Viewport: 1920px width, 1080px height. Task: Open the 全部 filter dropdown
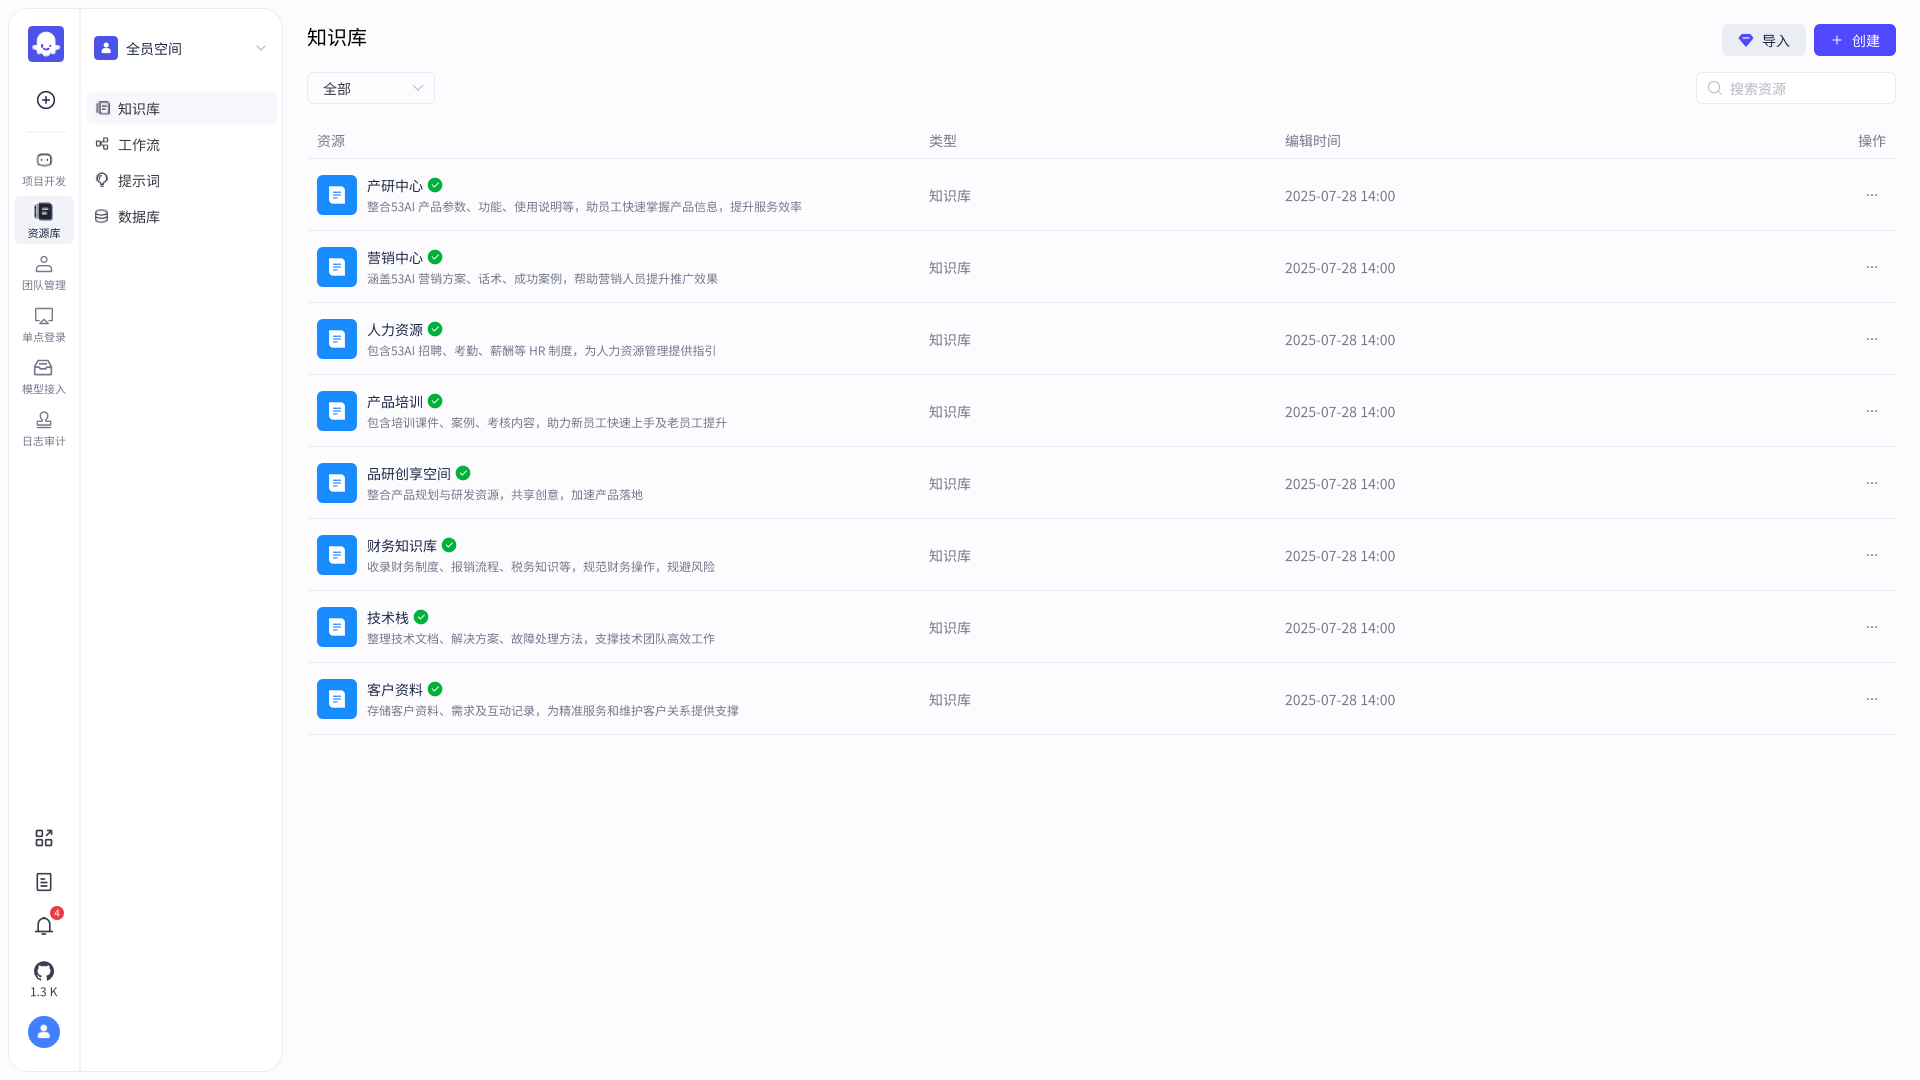[370, 88]
